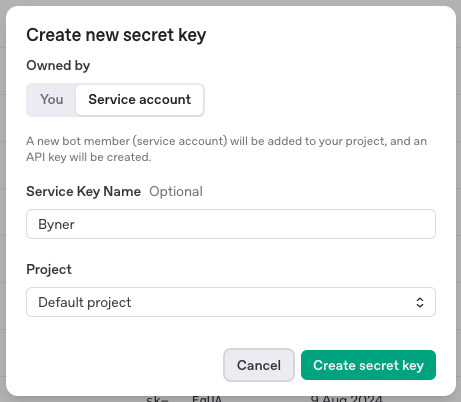Click the up-down chevron icon in Project selector
The width and height of the screenshot is (461, 402).
point(420,302)
